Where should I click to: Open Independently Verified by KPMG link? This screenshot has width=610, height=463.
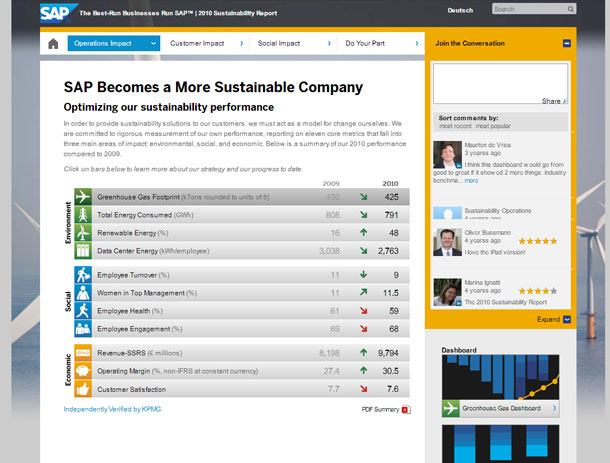pos(112,409)
